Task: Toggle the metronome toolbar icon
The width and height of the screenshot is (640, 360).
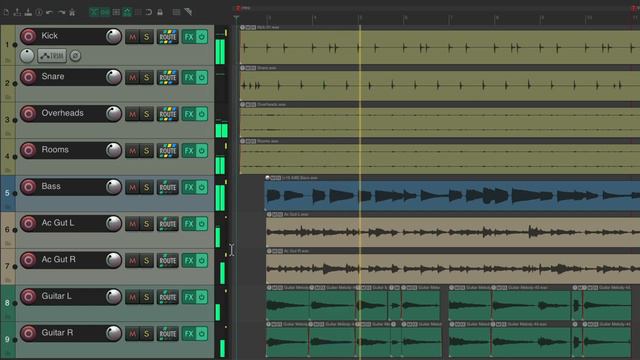Action: pyautogui.click(x=72, y=12)
